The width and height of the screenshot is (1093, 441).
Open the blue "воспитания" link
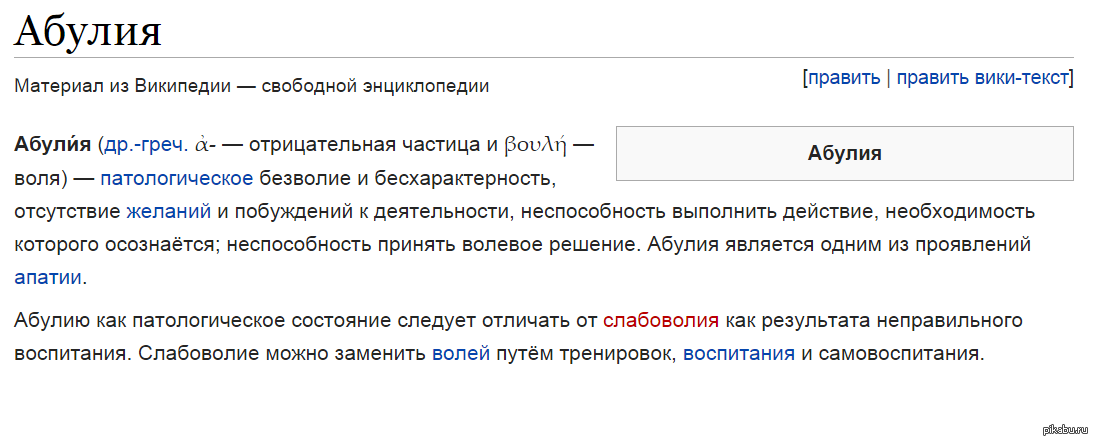point(739,353)
